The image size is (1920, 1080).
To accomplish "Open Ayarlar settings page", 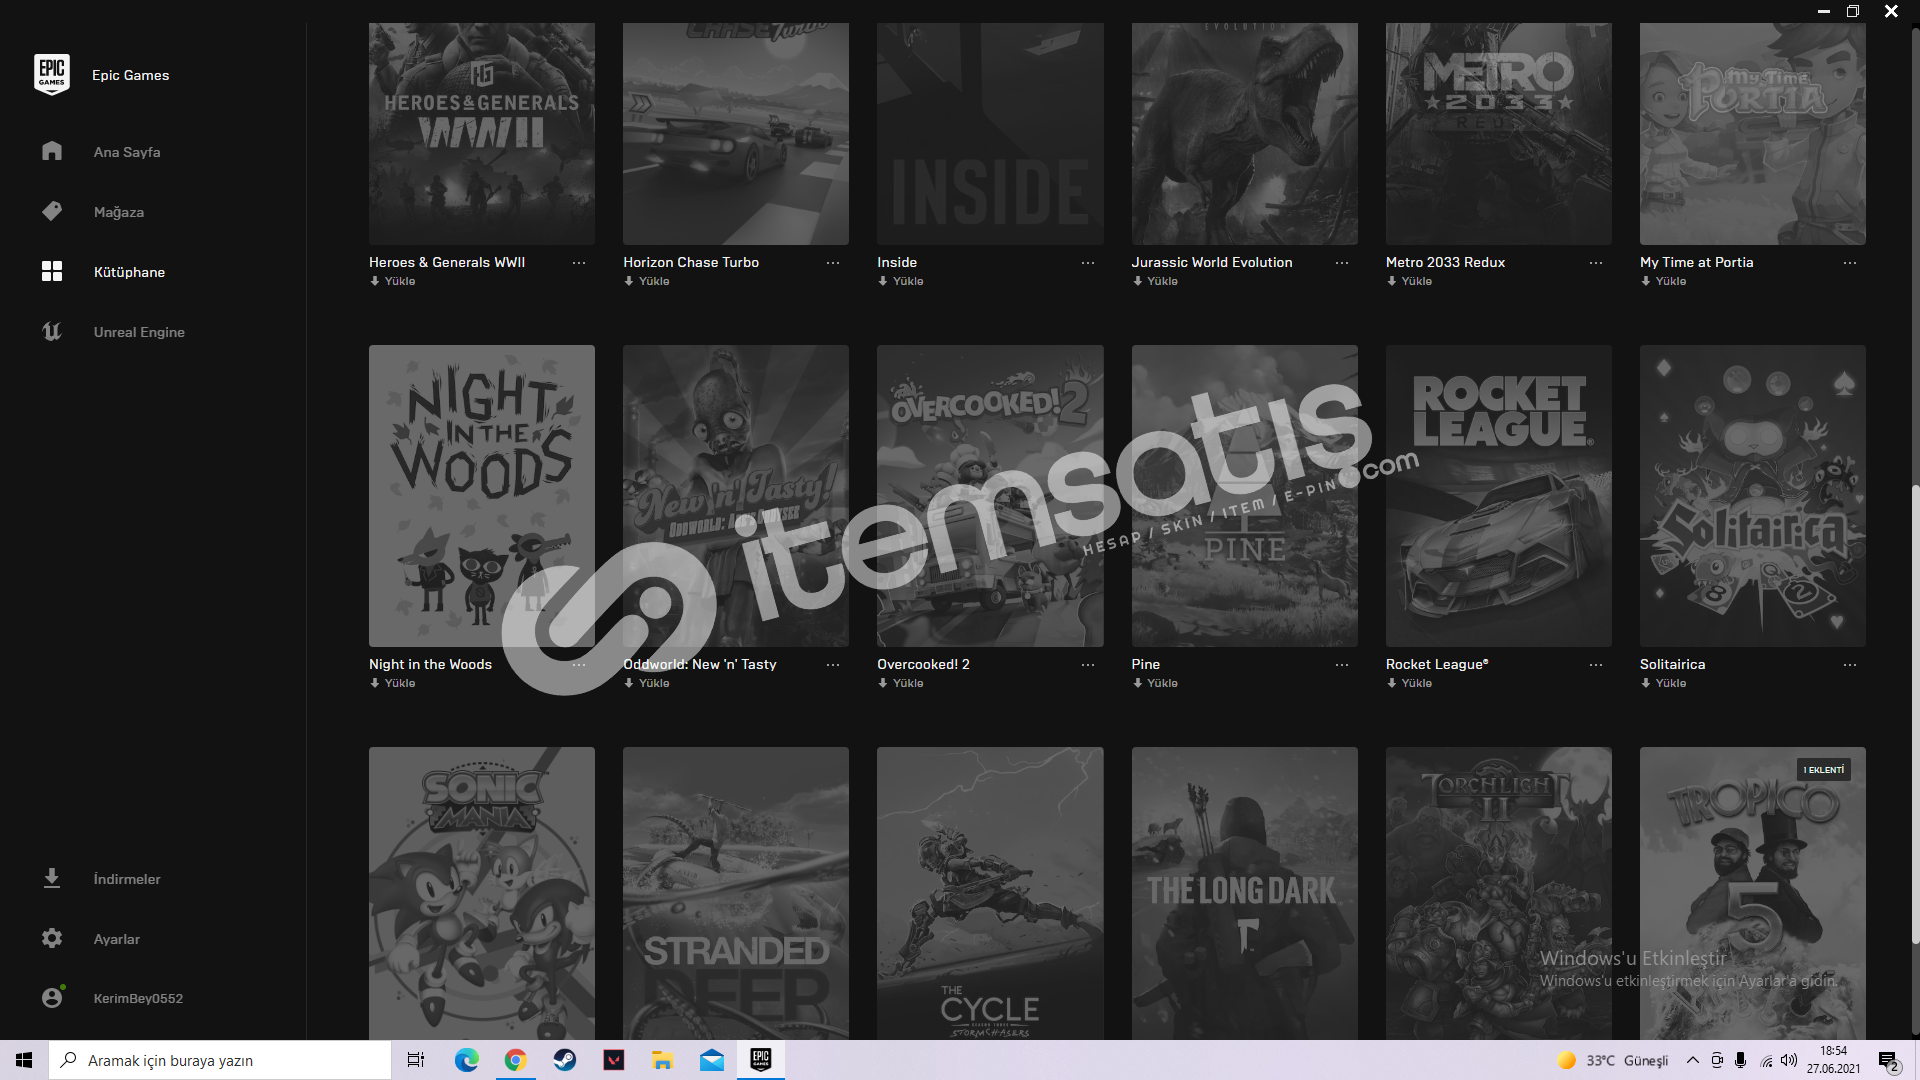I will click(117, 939).
